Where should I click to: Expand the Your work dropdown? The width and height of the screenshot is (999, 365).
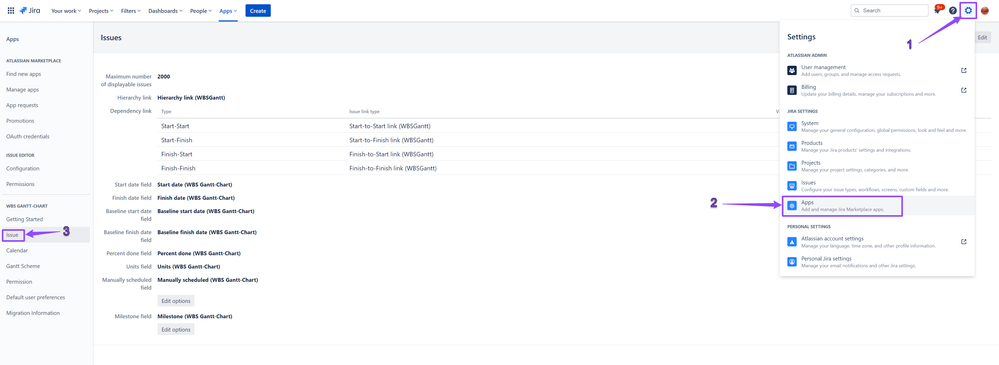tap(66, 11)
